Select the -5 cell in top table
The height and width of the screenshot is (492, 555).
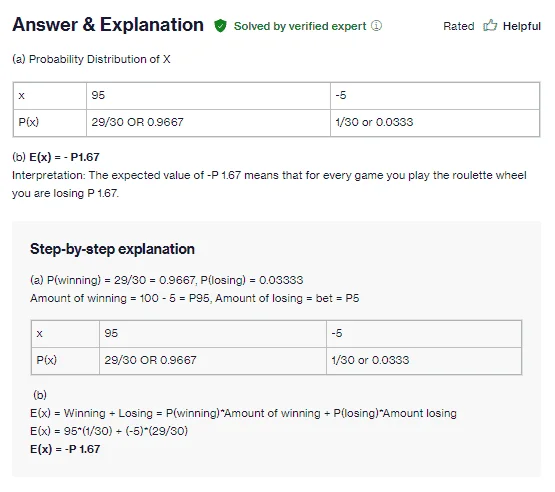(x=435, y=96)
